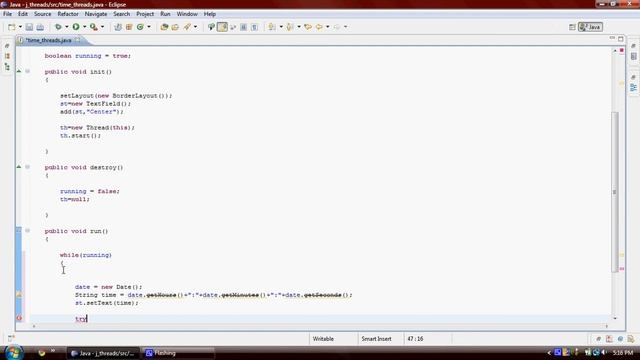The height and width of the screenshot is (360, 640).
Task: Click the Open Perspective icon
Action: pos(572,27)
